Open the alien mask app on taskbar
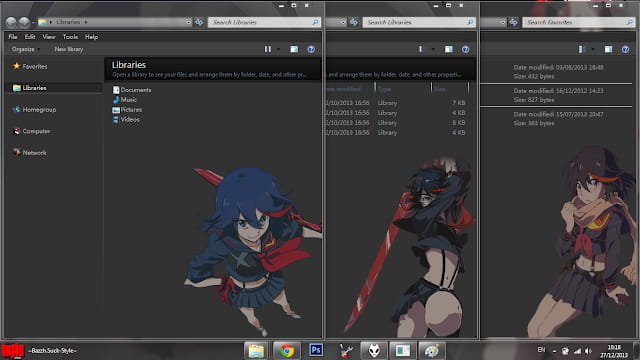 pyautogui.click(x=374, y=351)
